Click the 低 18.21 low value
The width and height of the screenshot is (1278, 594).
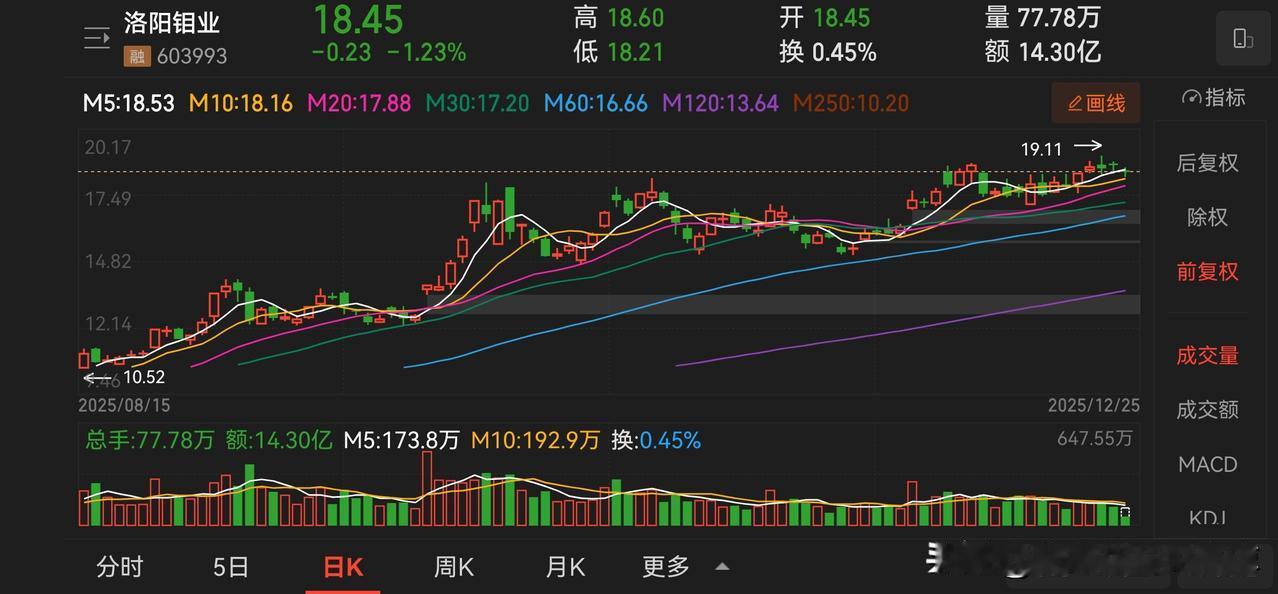coord(619,51)
